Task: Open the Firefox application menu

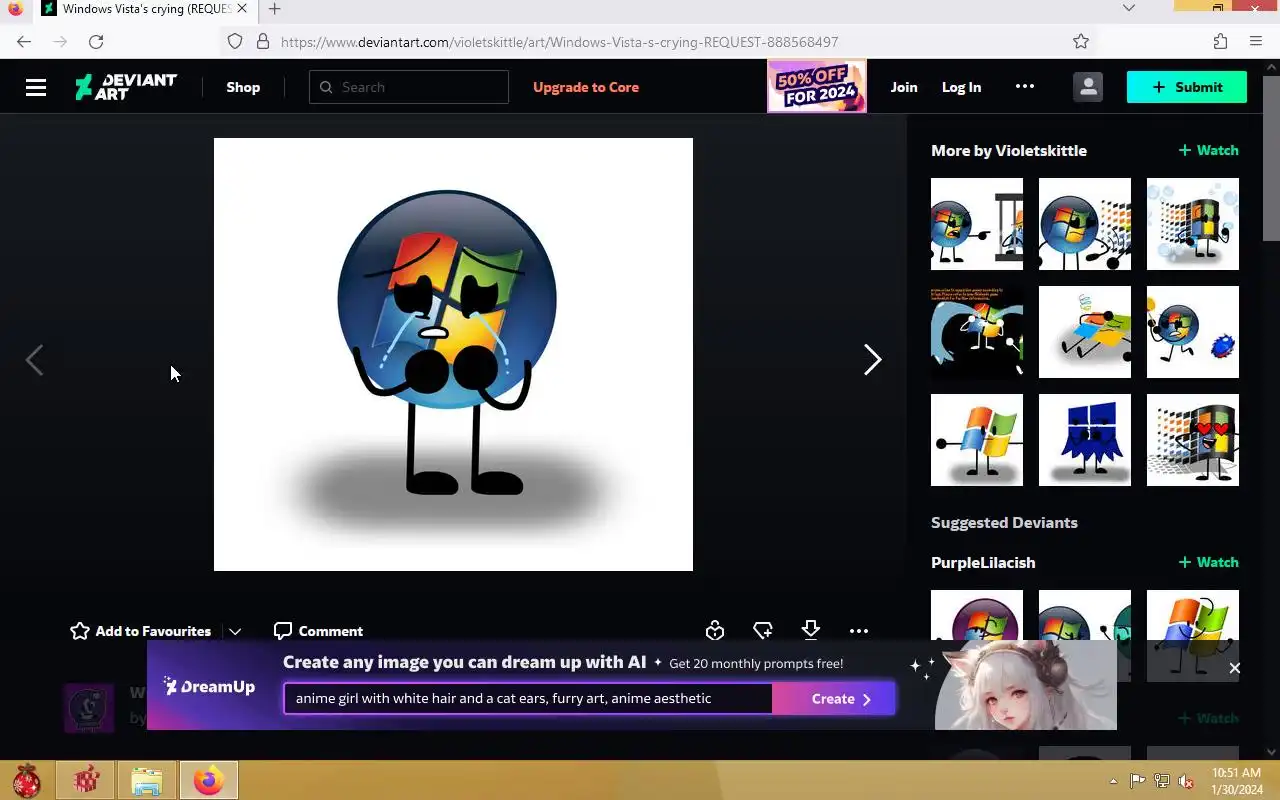Action: tap(1256, 41)
